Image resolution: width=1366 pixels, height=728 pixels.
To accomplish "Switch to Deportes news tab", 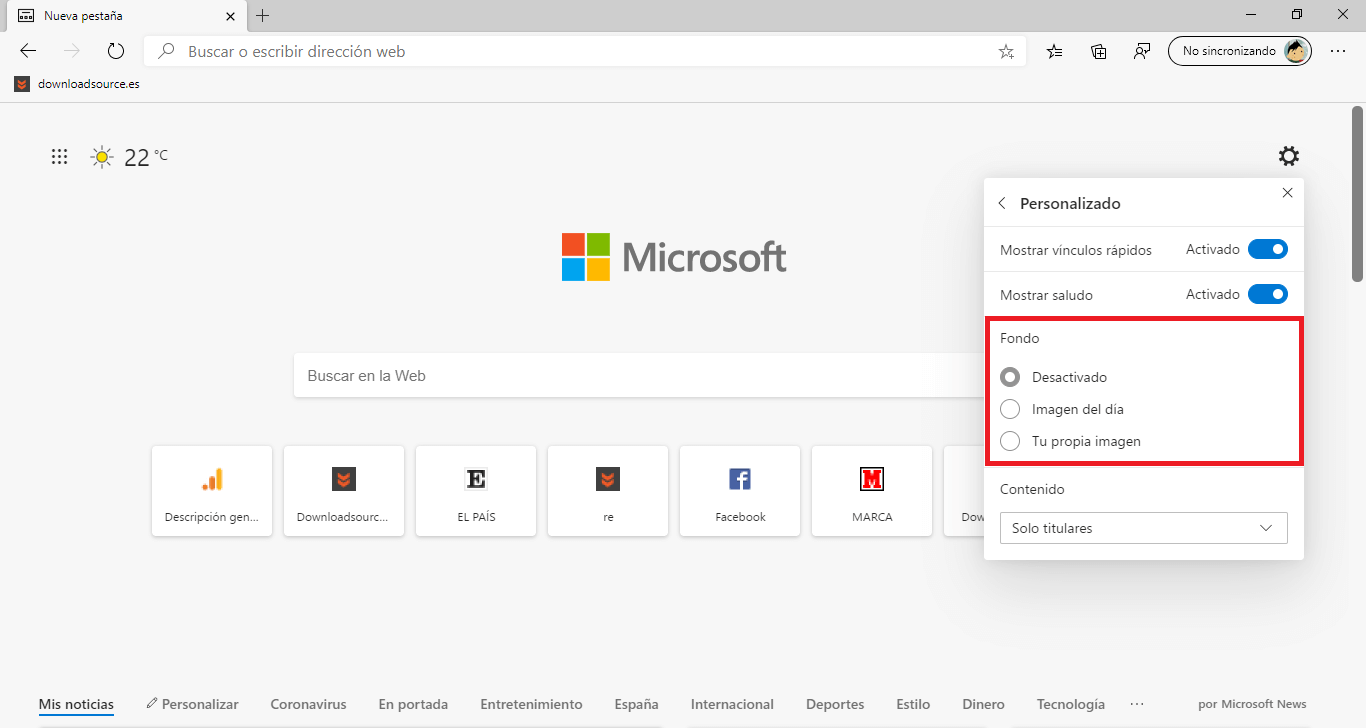I will (x=835, y=704).
